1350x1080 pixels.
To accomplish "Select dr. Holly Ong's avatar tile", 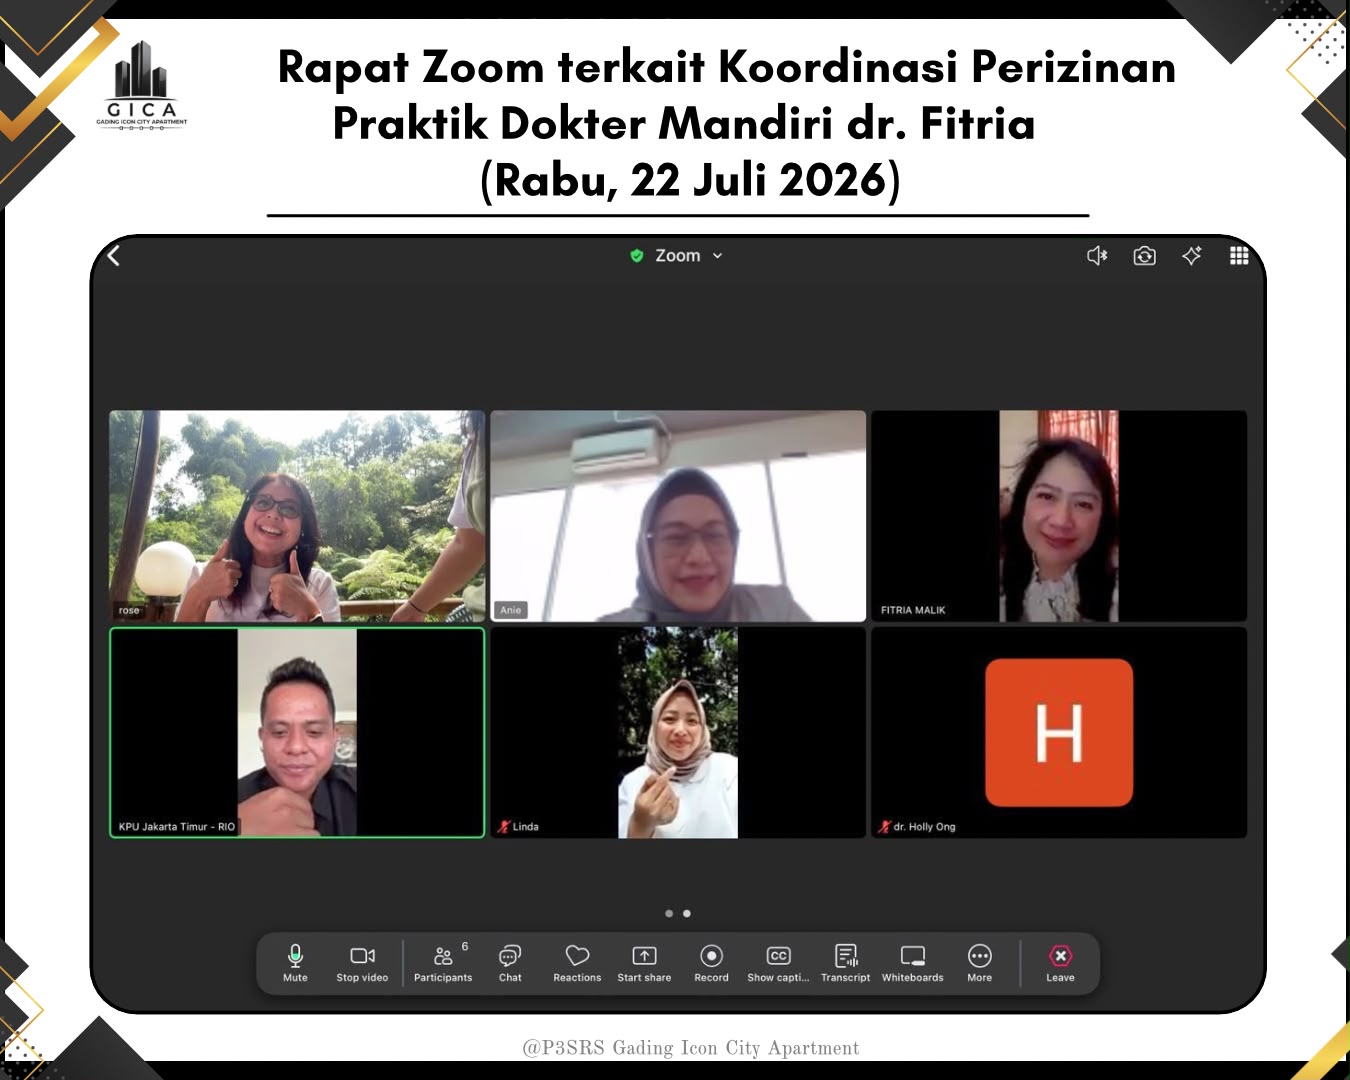I will tap(1059, 732).
